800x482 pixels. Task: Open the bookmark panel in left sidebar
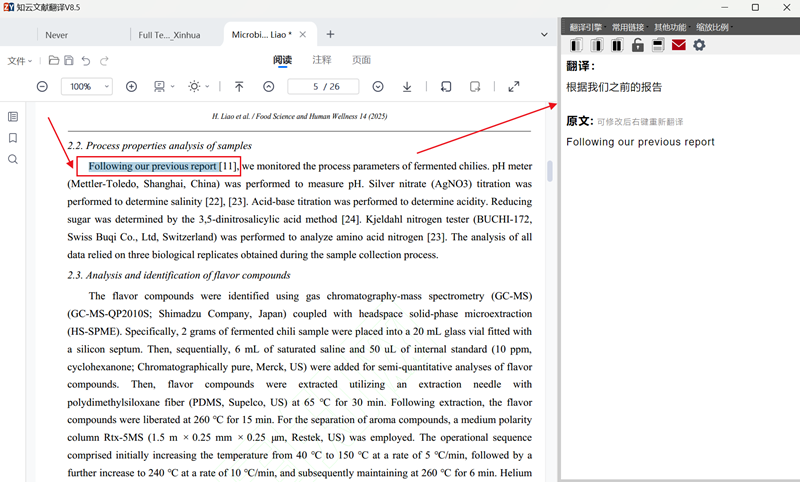(x=13, y=138)
